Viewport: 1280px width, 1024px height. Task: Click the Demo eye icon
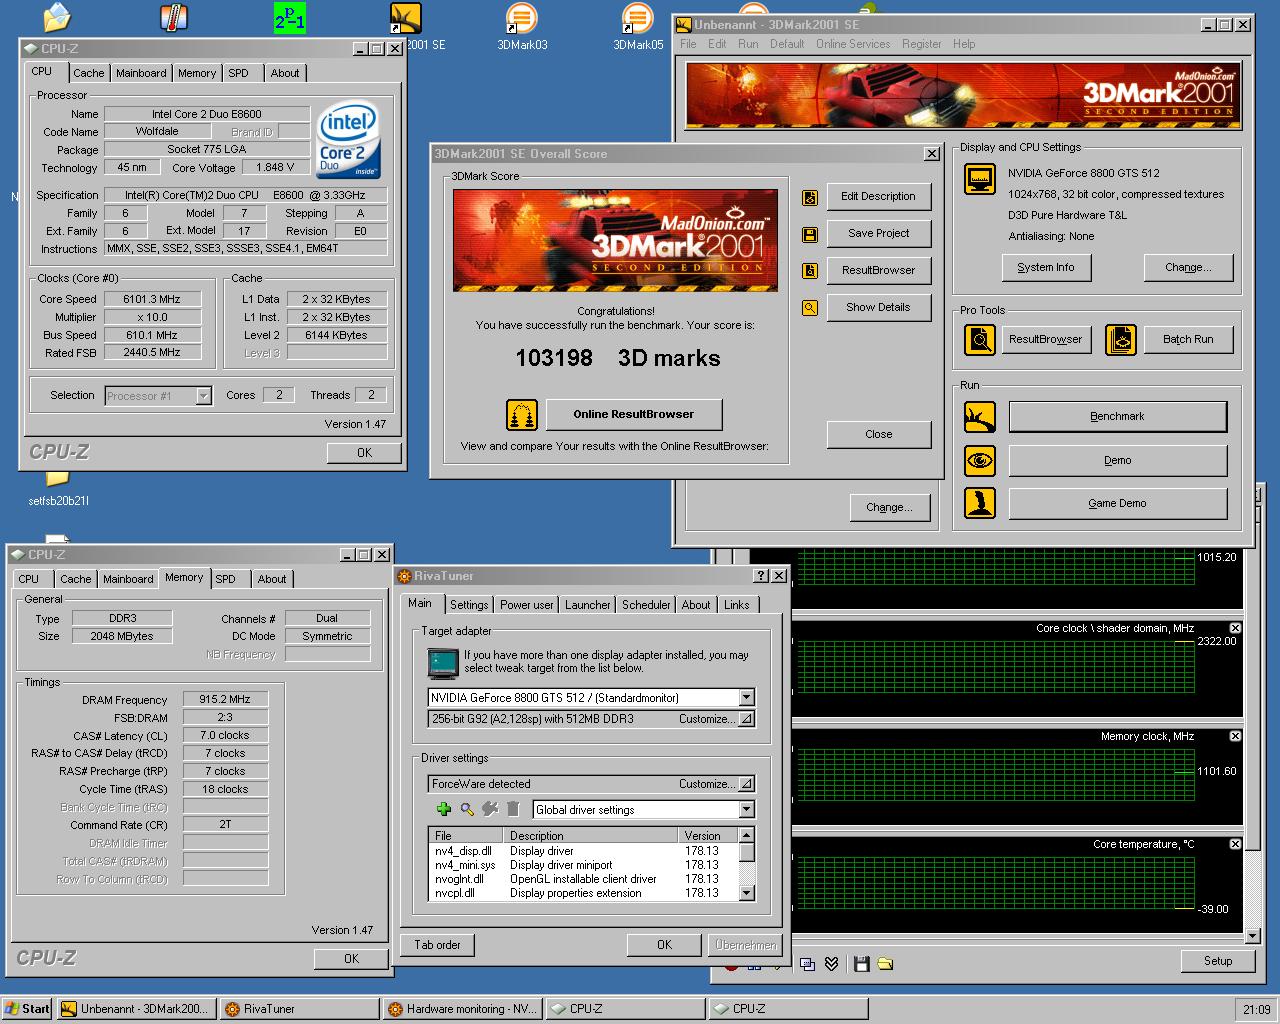point(980,460)
